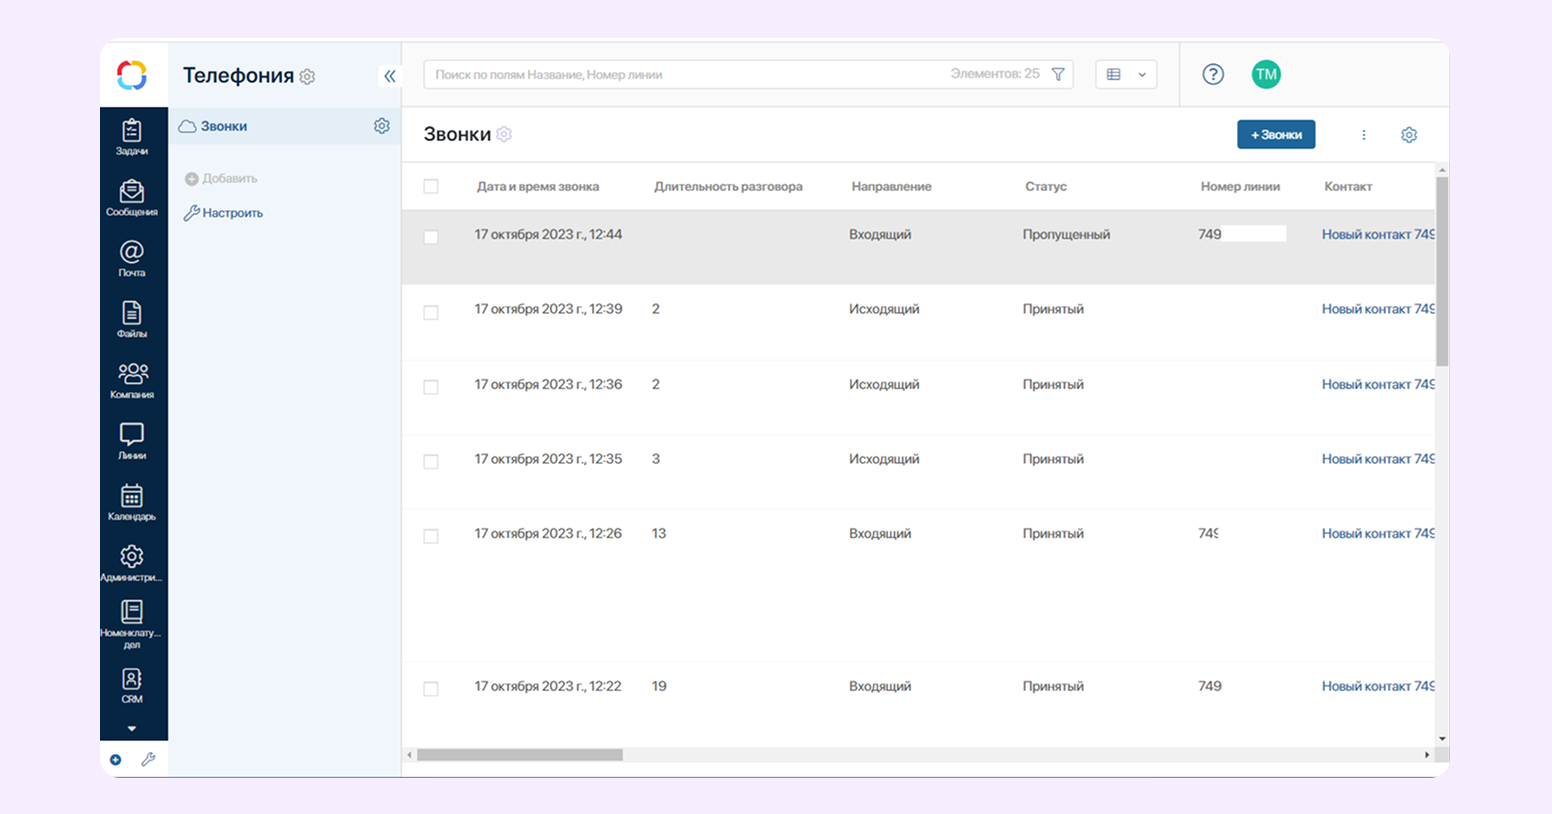This screenshot has width=1552, height=814.
Task: Click column header Статус
Action: [x=1046, y=186]
